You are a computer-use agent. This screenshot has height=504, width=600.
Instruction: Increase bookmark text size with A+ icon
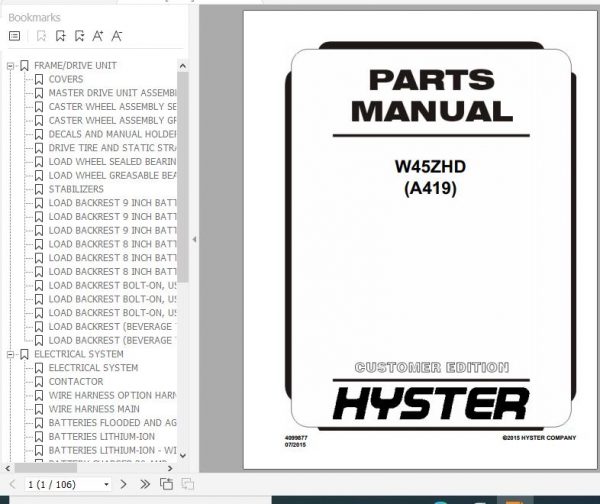point(98,36)
